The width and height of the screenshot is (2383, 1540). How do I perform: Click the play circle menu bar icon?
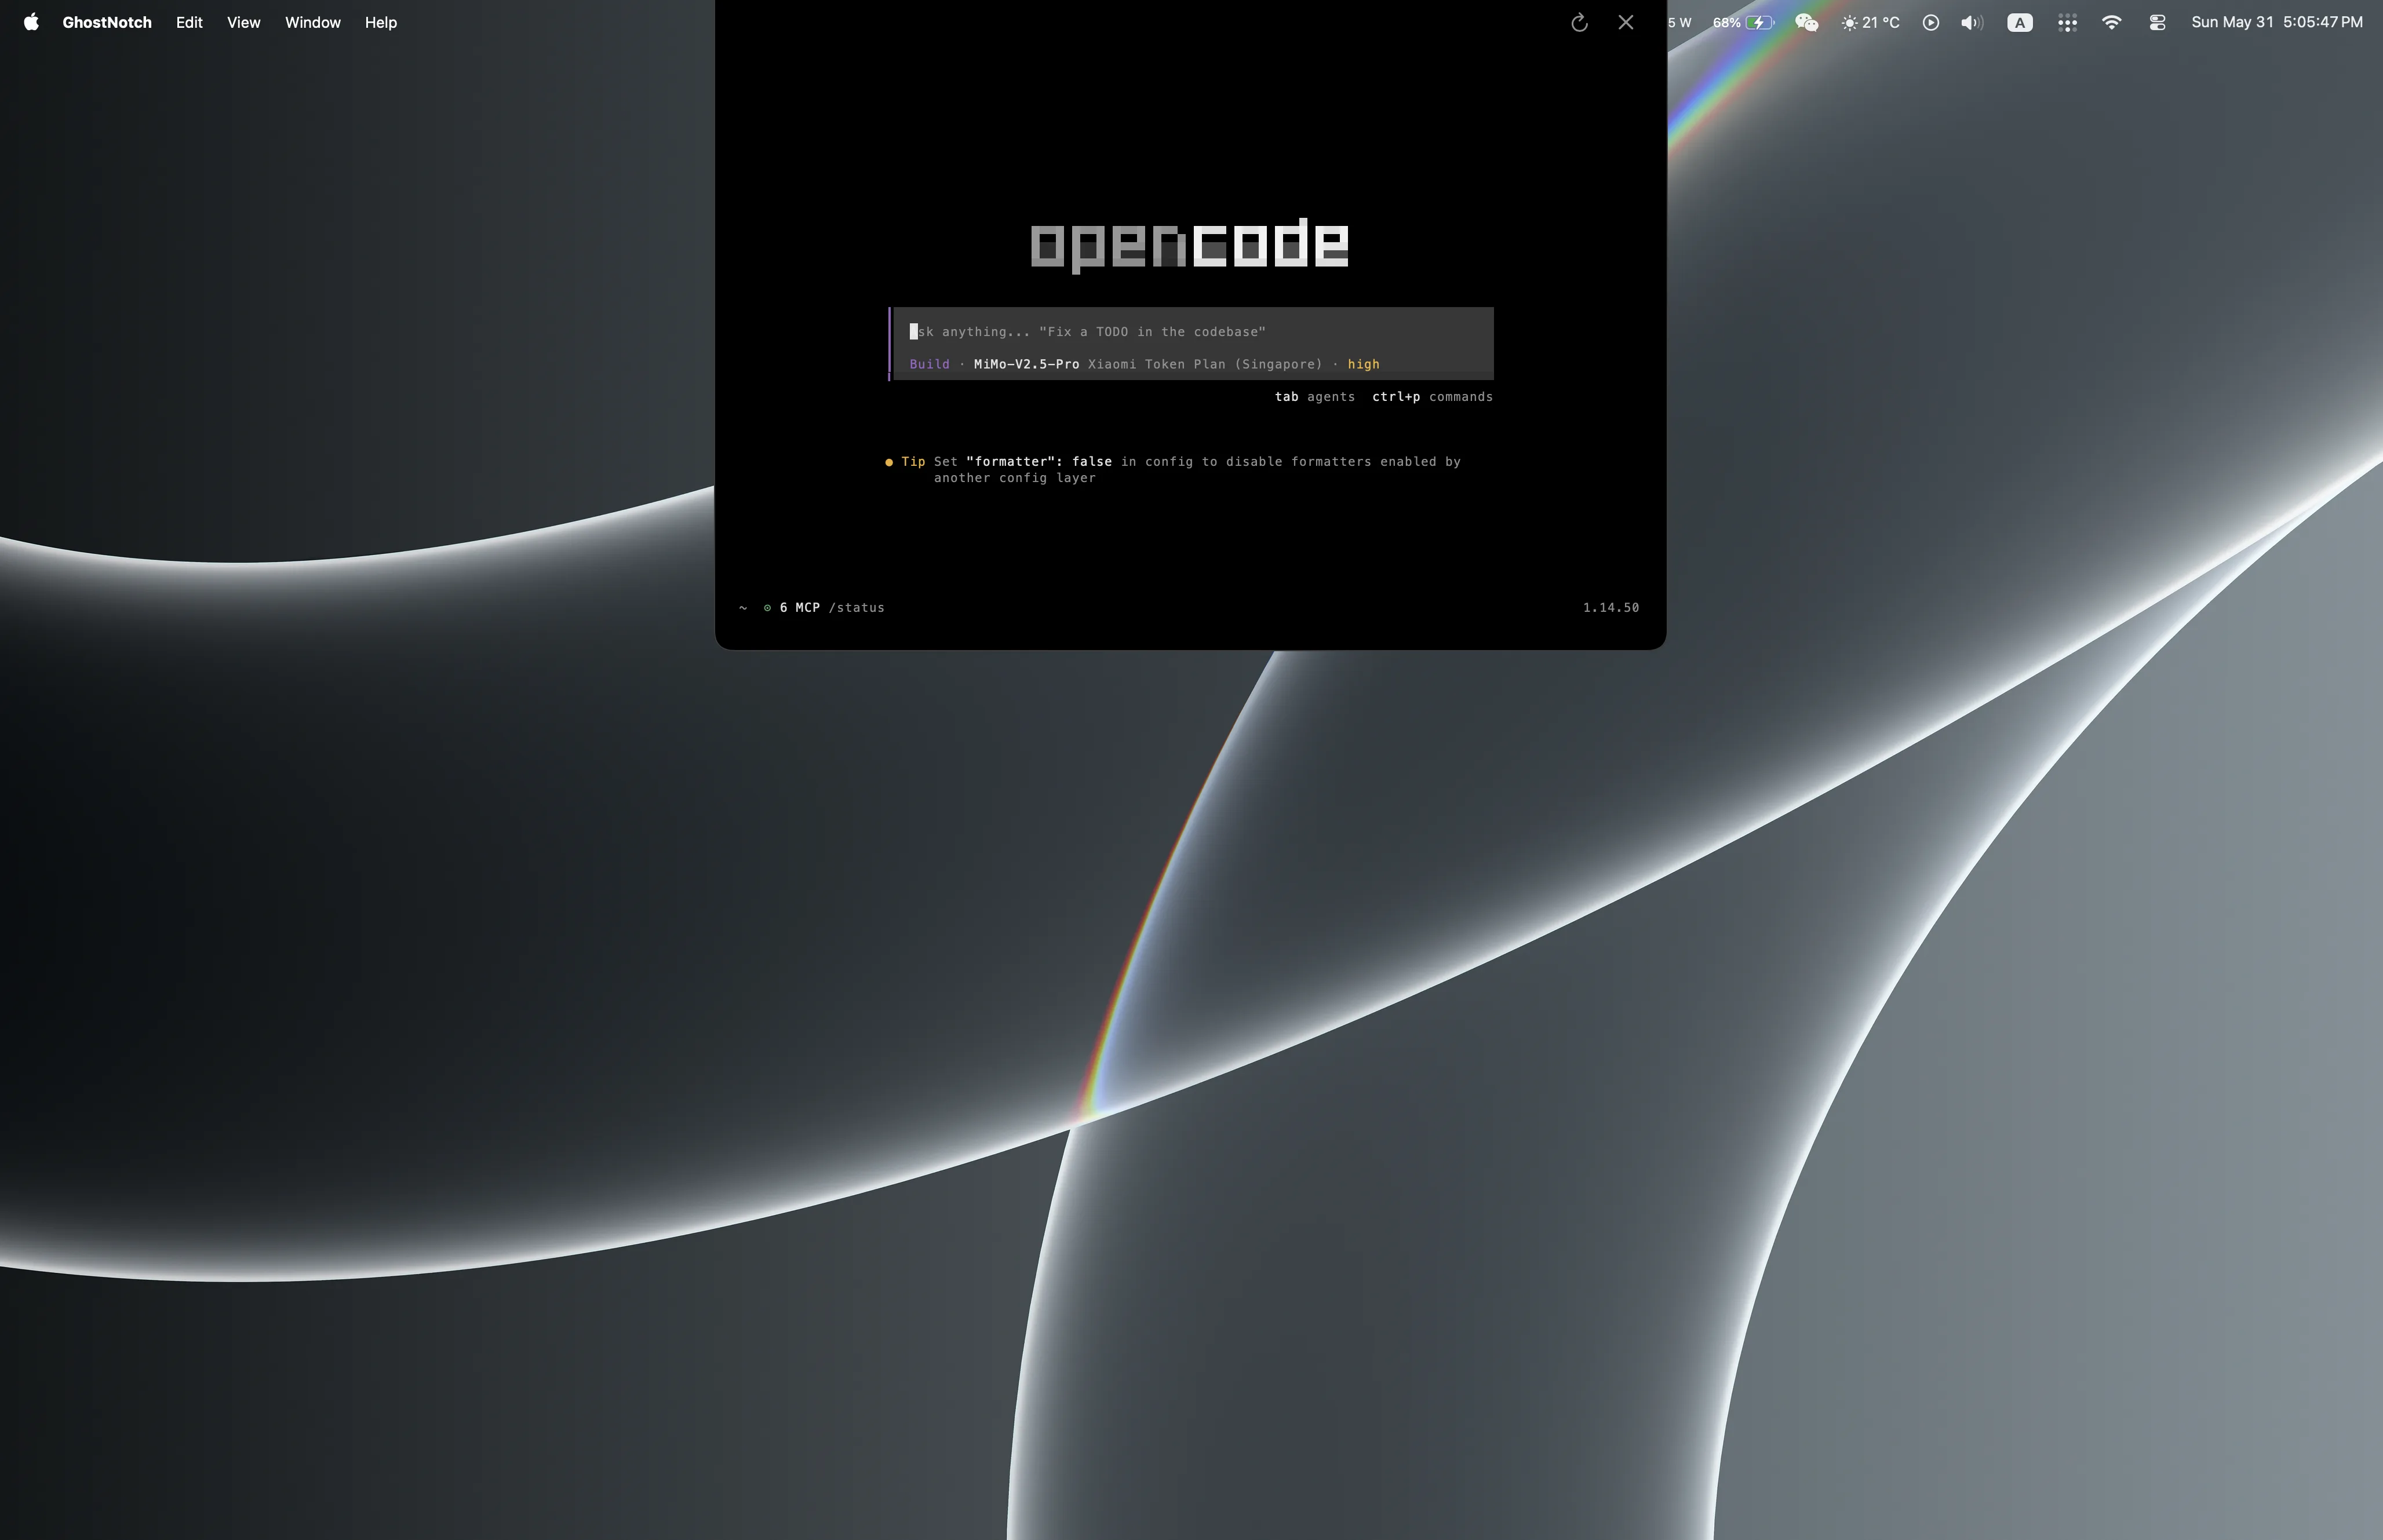coord(1930,22)
